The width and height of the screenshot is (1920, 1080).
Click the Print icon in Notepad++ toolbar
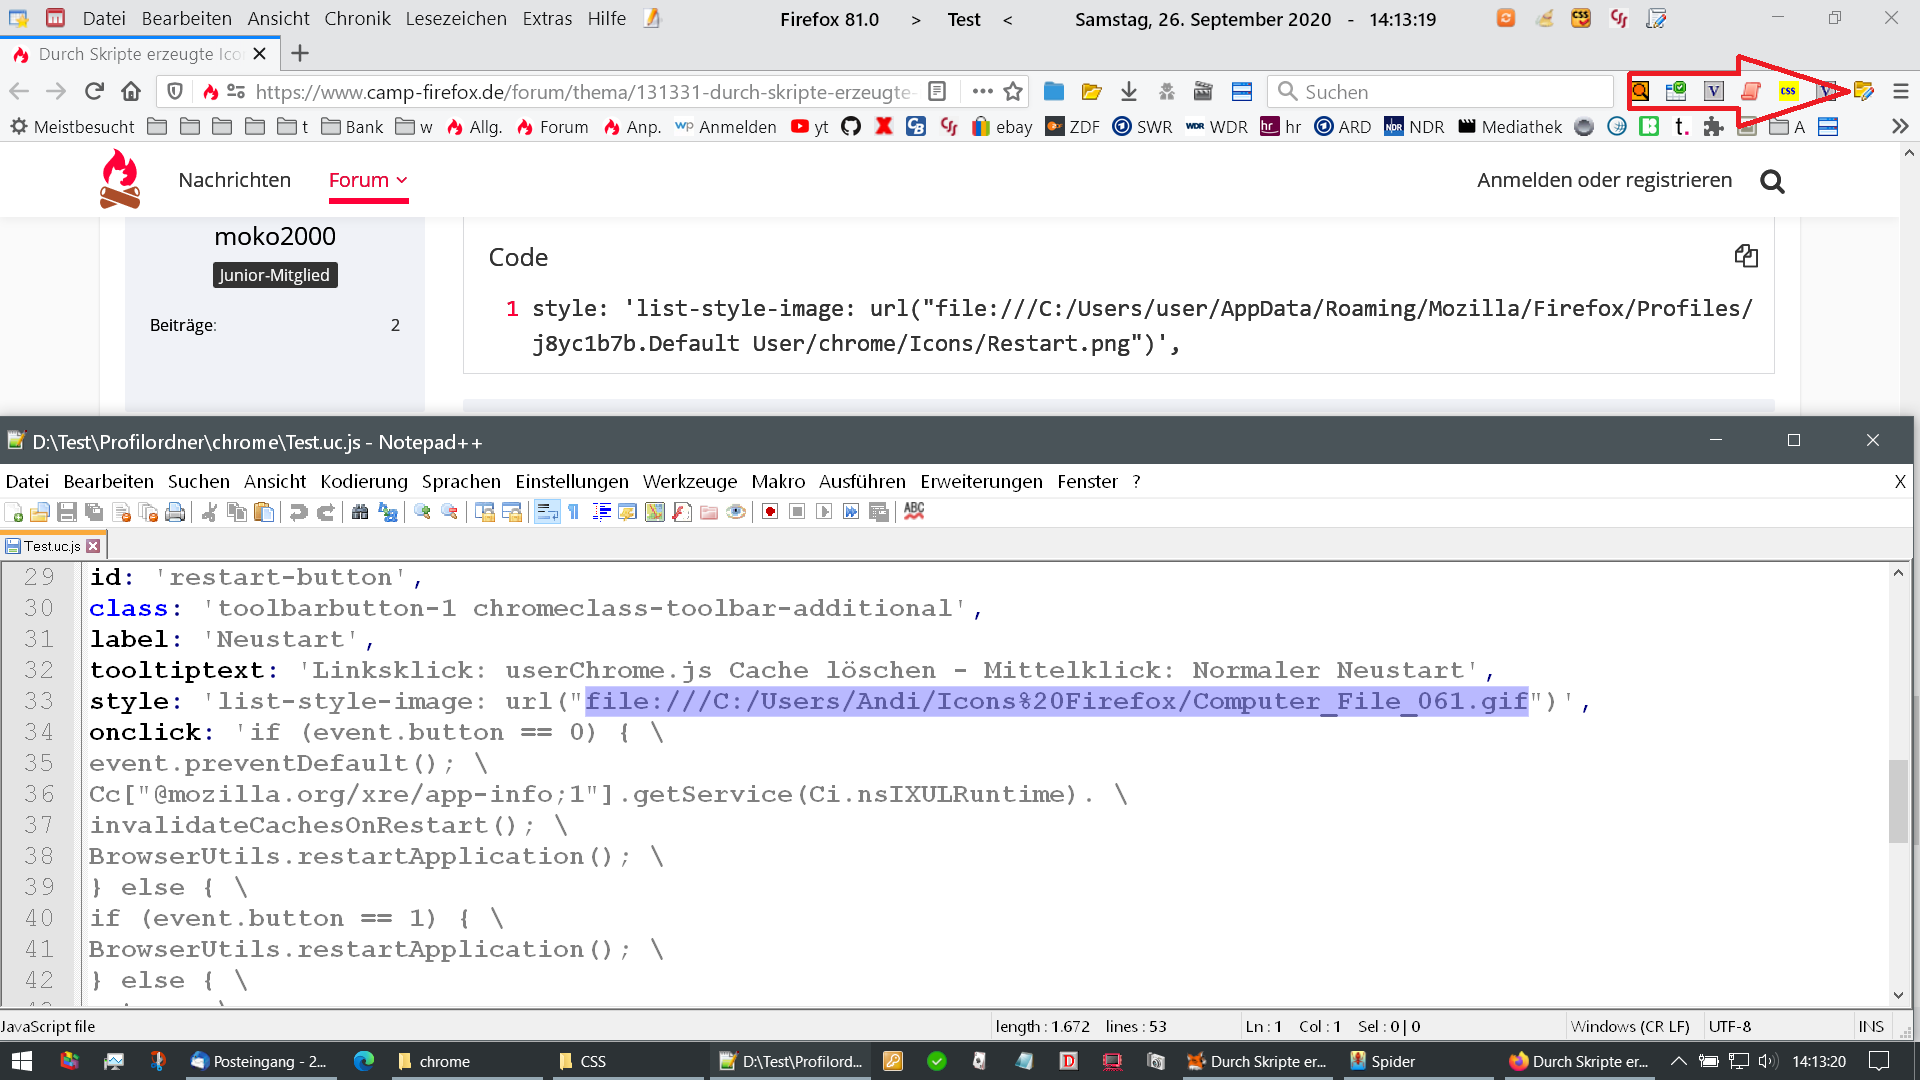point(175,512)
